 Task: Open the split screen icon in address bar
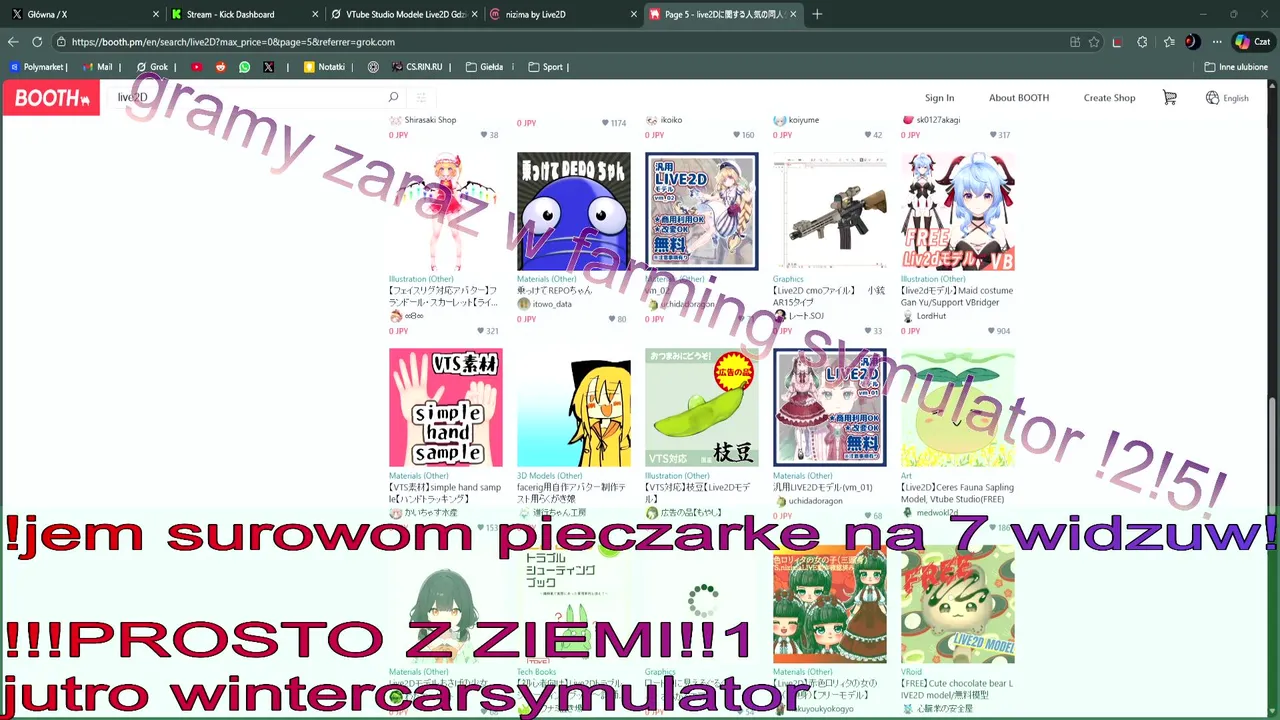[1075, 42]
